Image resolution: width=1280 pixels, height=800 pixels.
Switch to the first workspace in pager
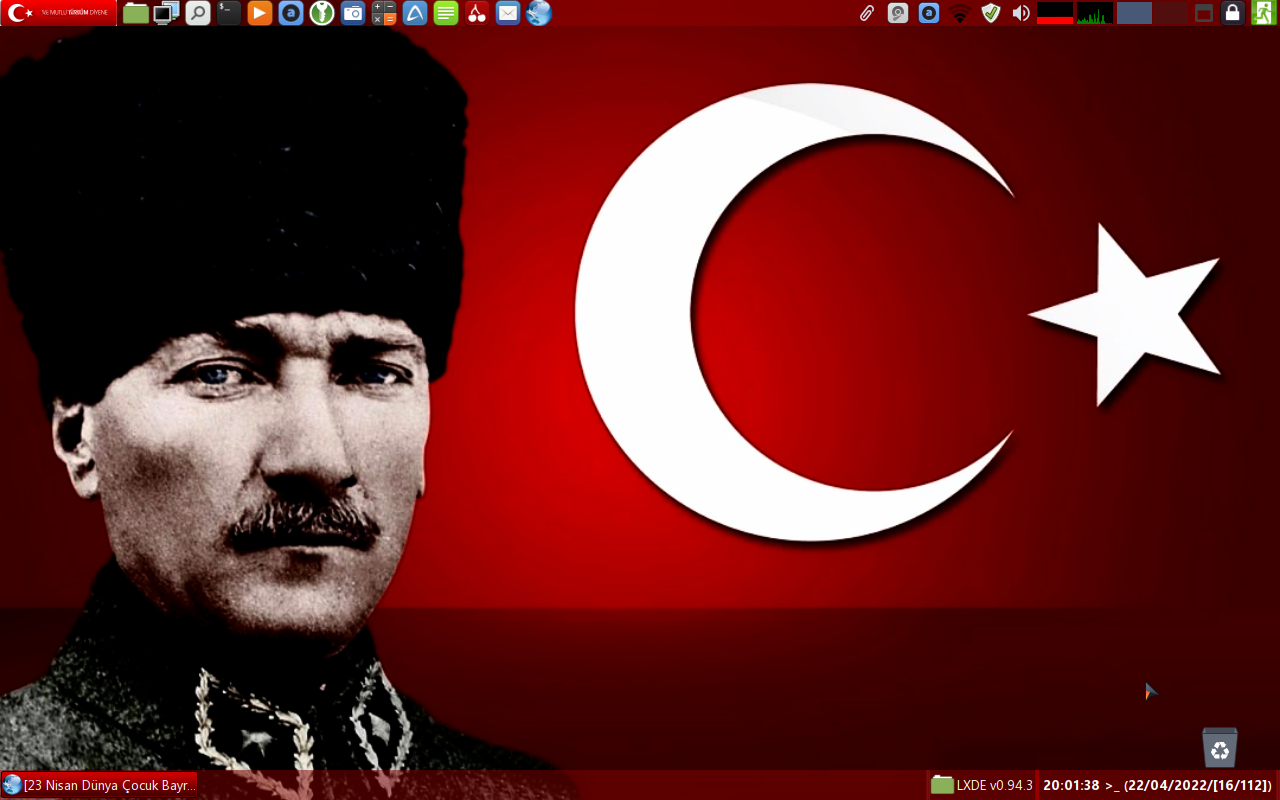click(1134, 13)
